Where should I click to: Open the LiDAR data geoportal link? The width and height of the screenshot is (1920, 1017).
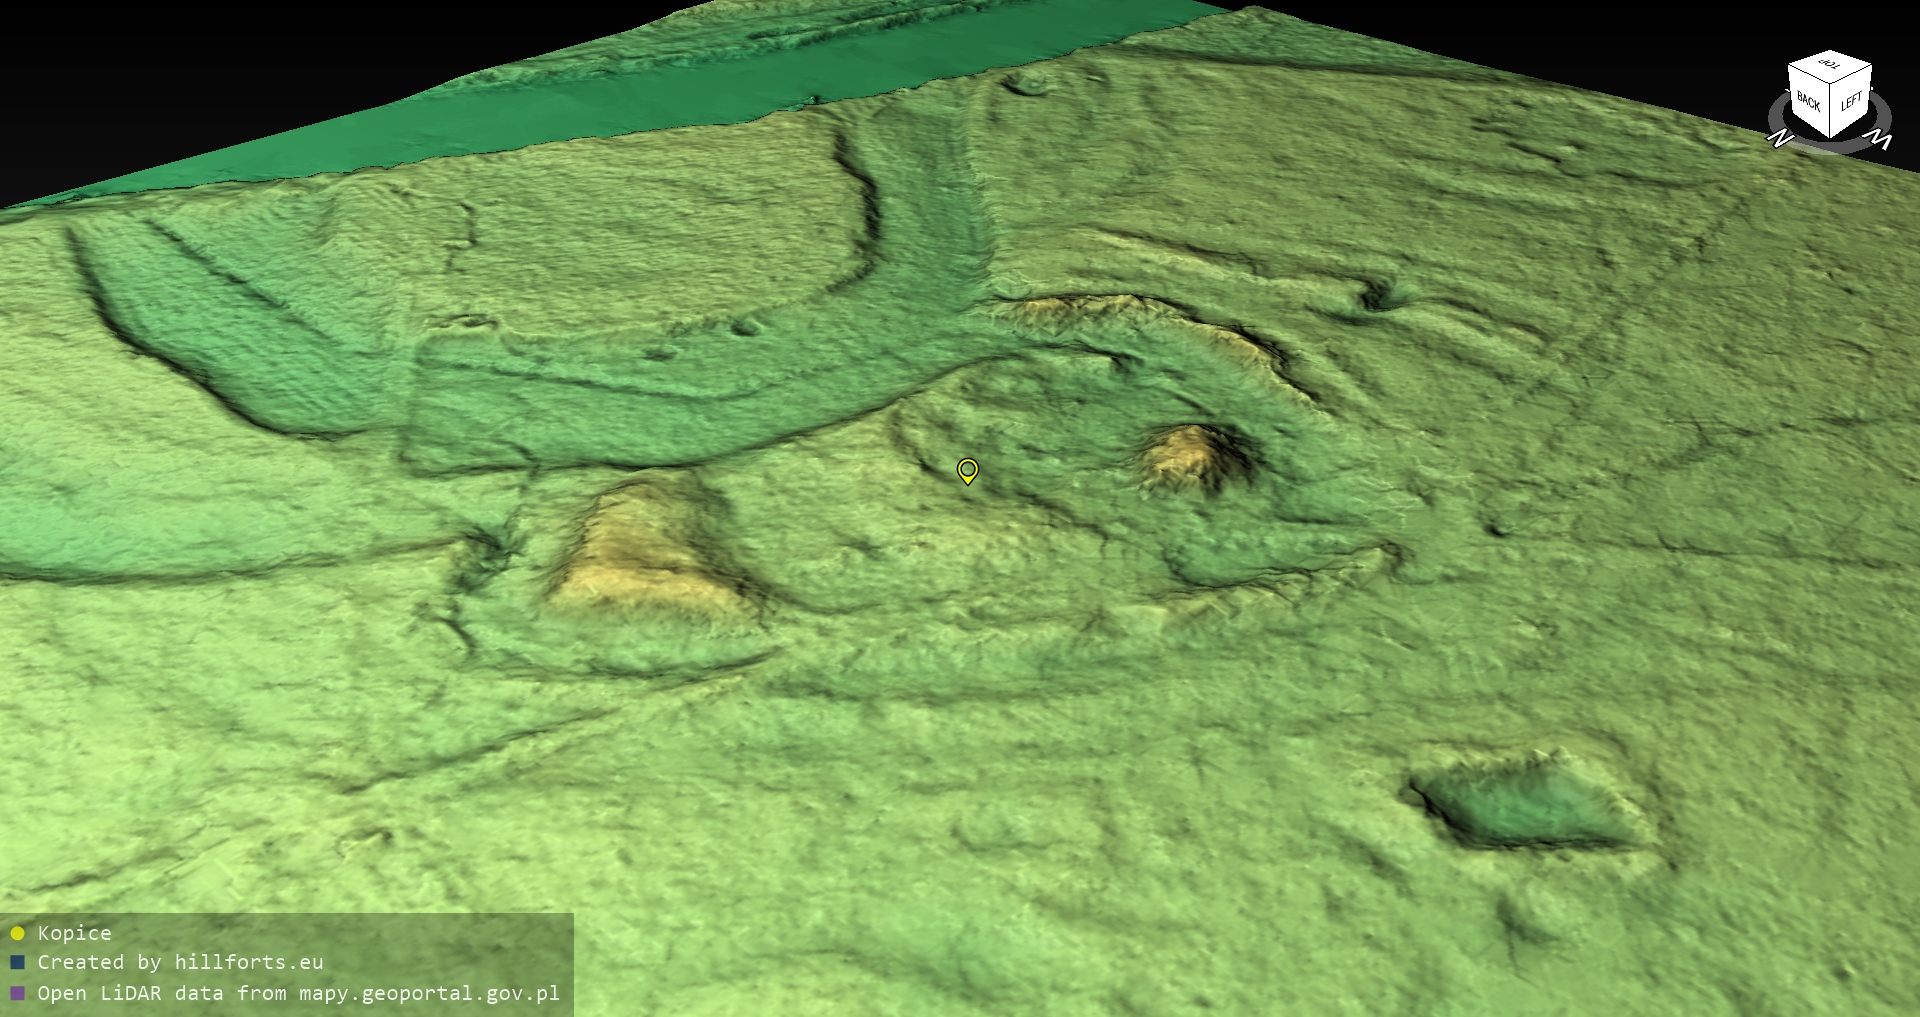click(298, 993)
